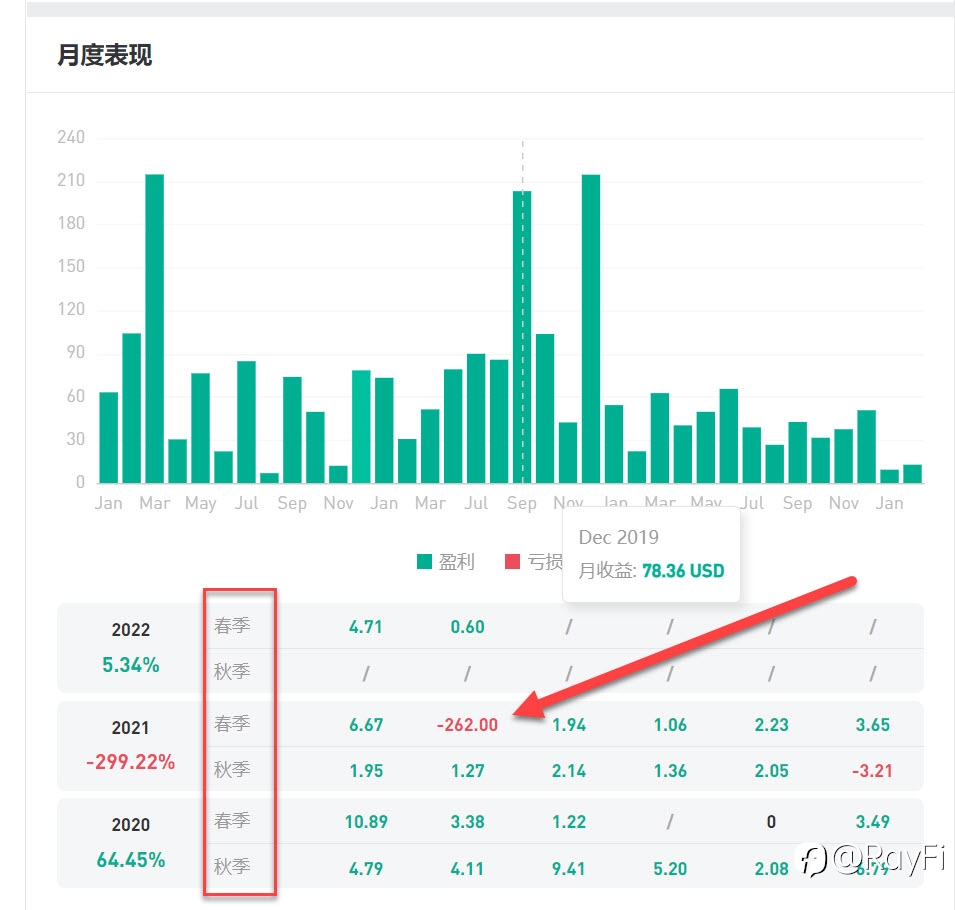The width and height of the screenshot is (955, 910).
Task: Click the 4.71 cell in 2022
Action: pyautogui.click(x=365, y=627)
